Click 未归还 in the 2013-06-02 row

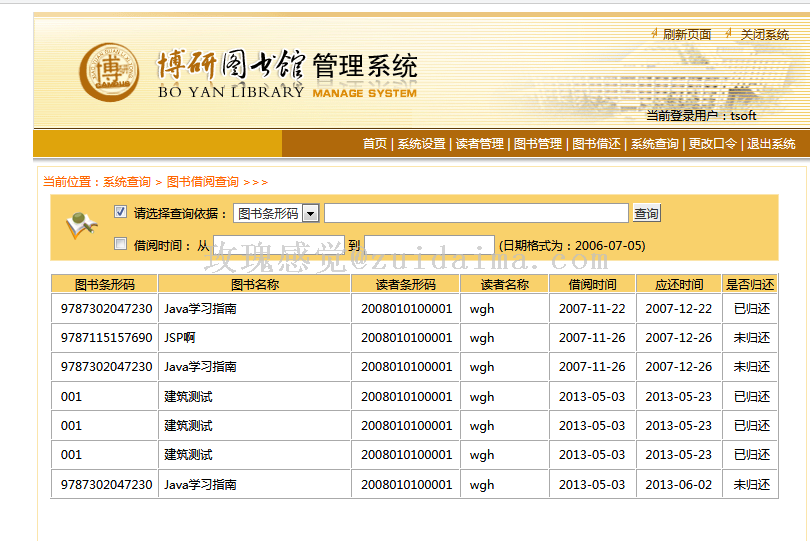[752, 485]
